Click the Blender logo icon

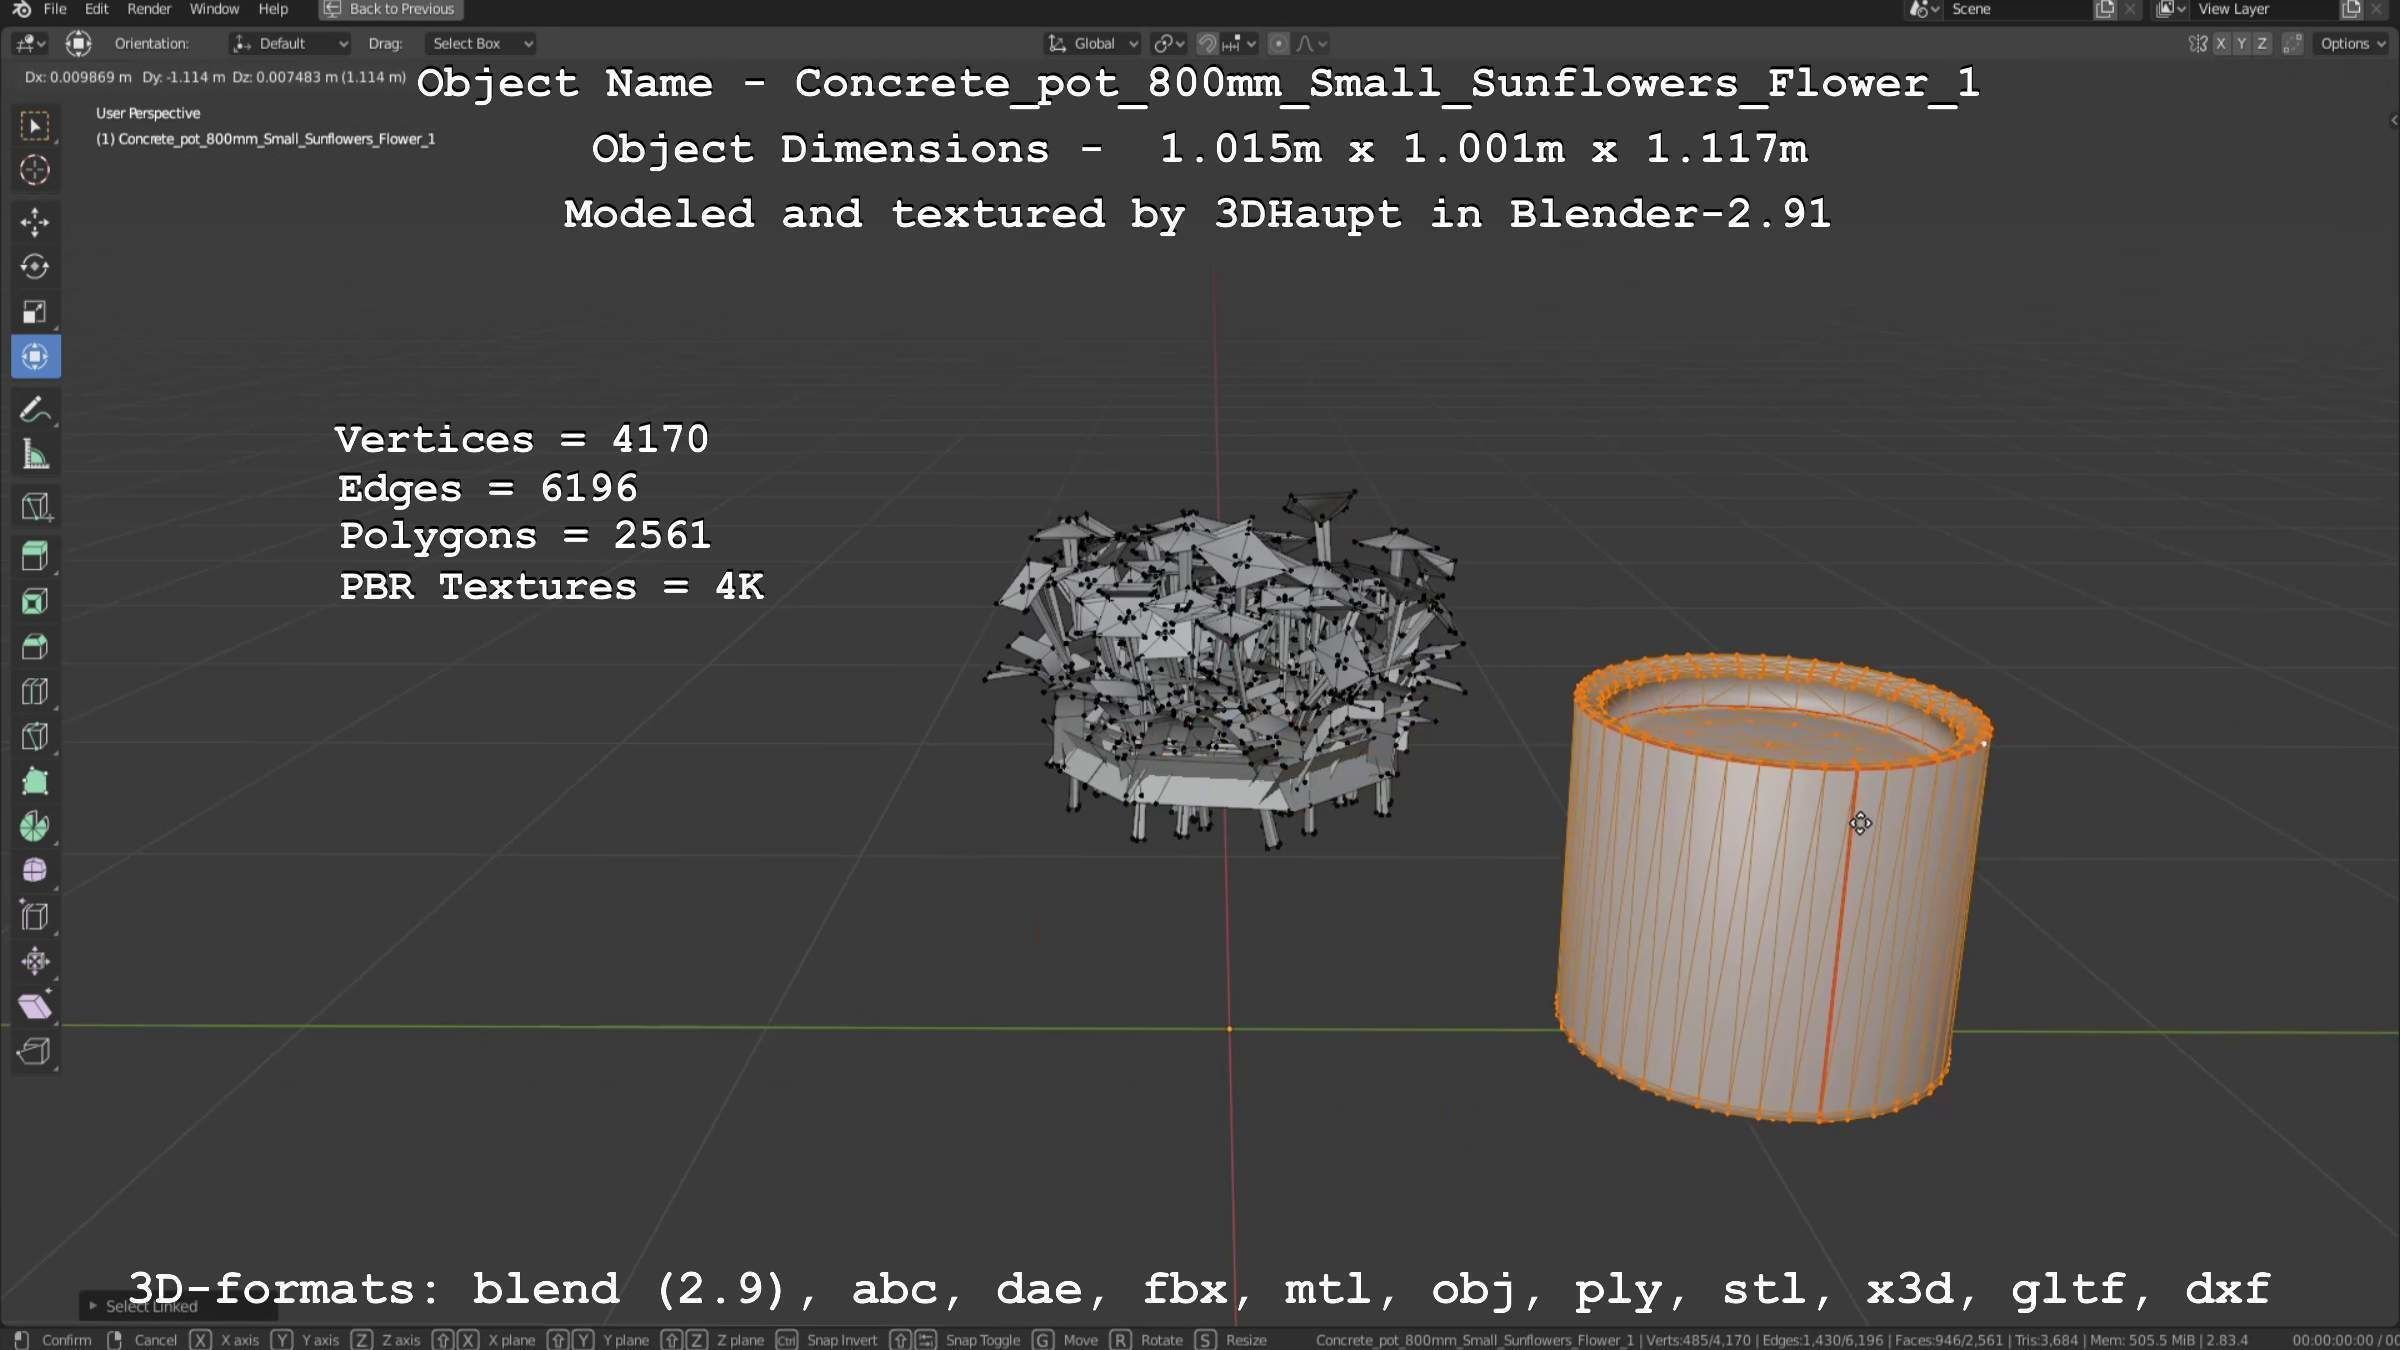pyautogui.click(x=21, y=9)
